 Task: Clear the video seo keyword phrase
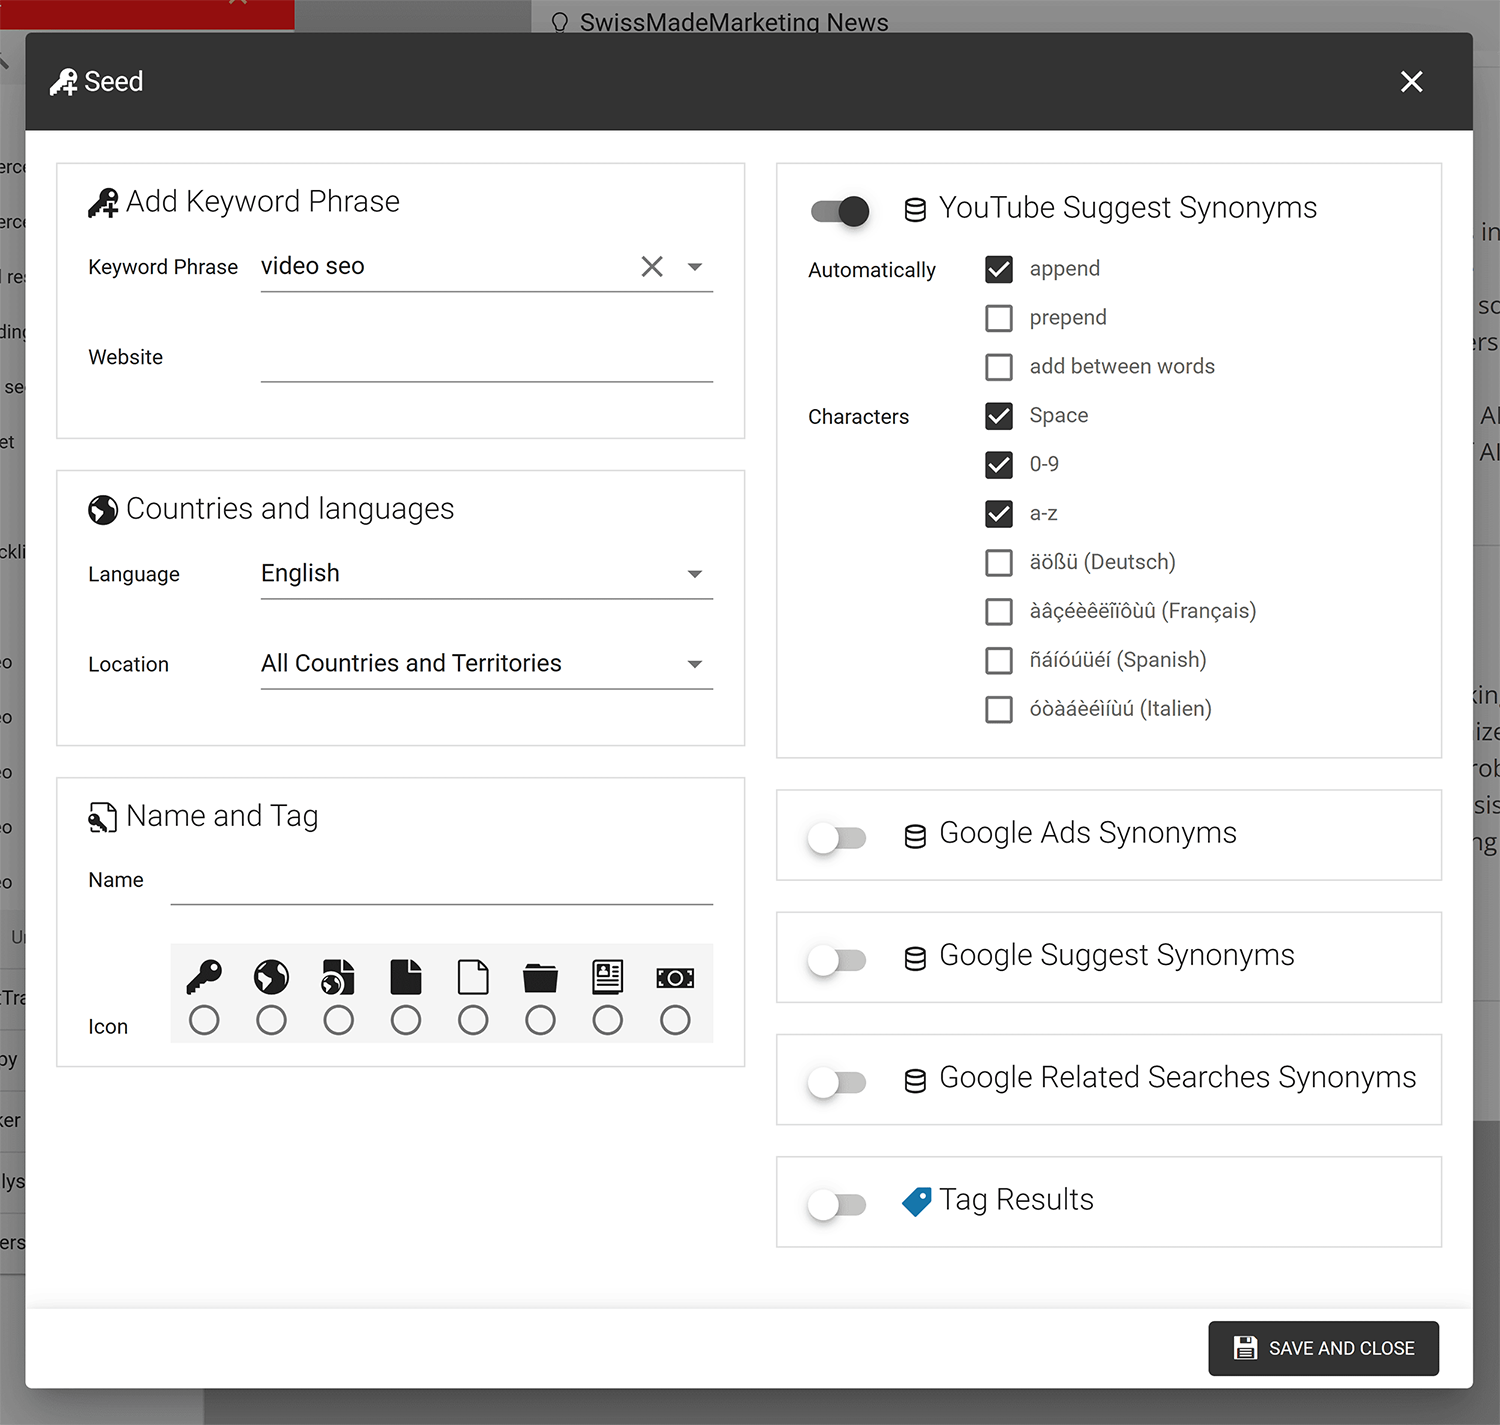point(652,266)
